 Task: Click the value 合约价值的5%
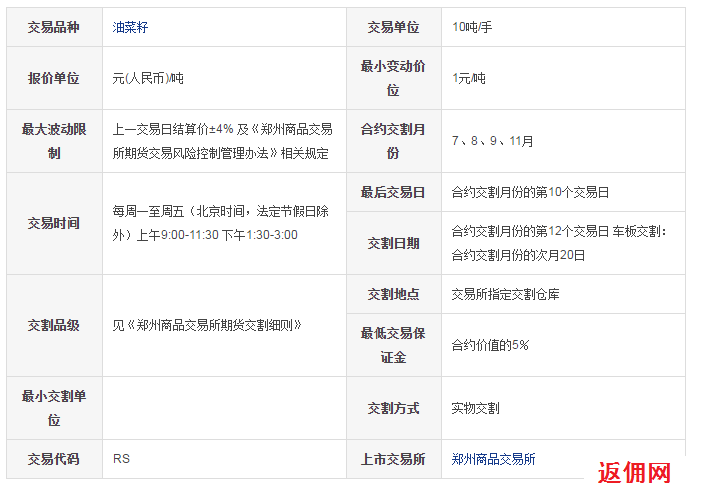(x=490, y=345)
